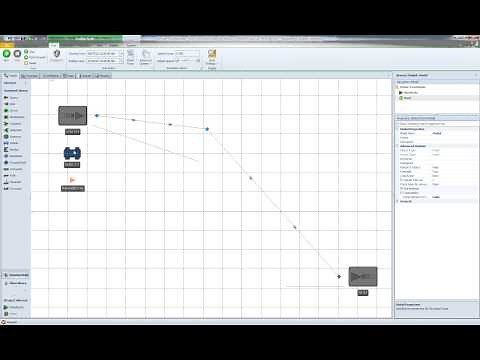Collapse the Advanced Options property category
The width and height of the screenshot is (480, 360).
click(x=398, y=146)
